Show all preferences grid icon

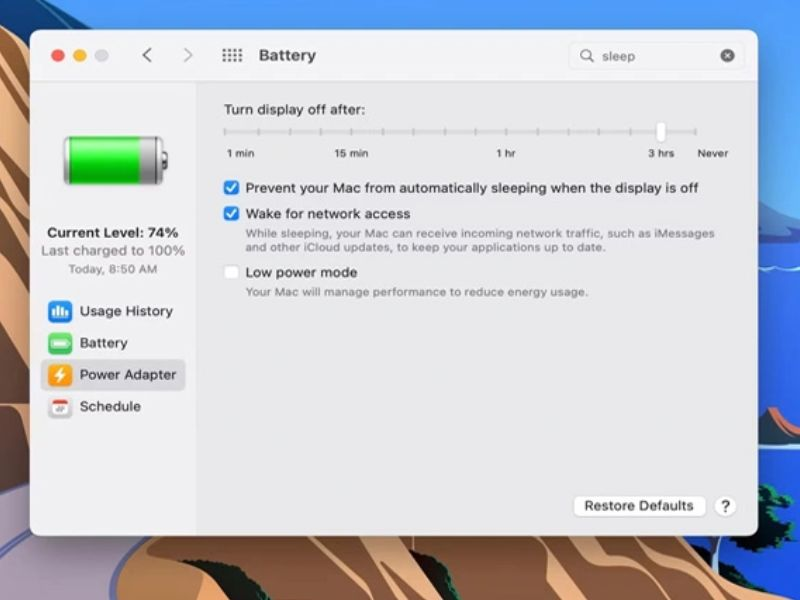pos(232,55)
